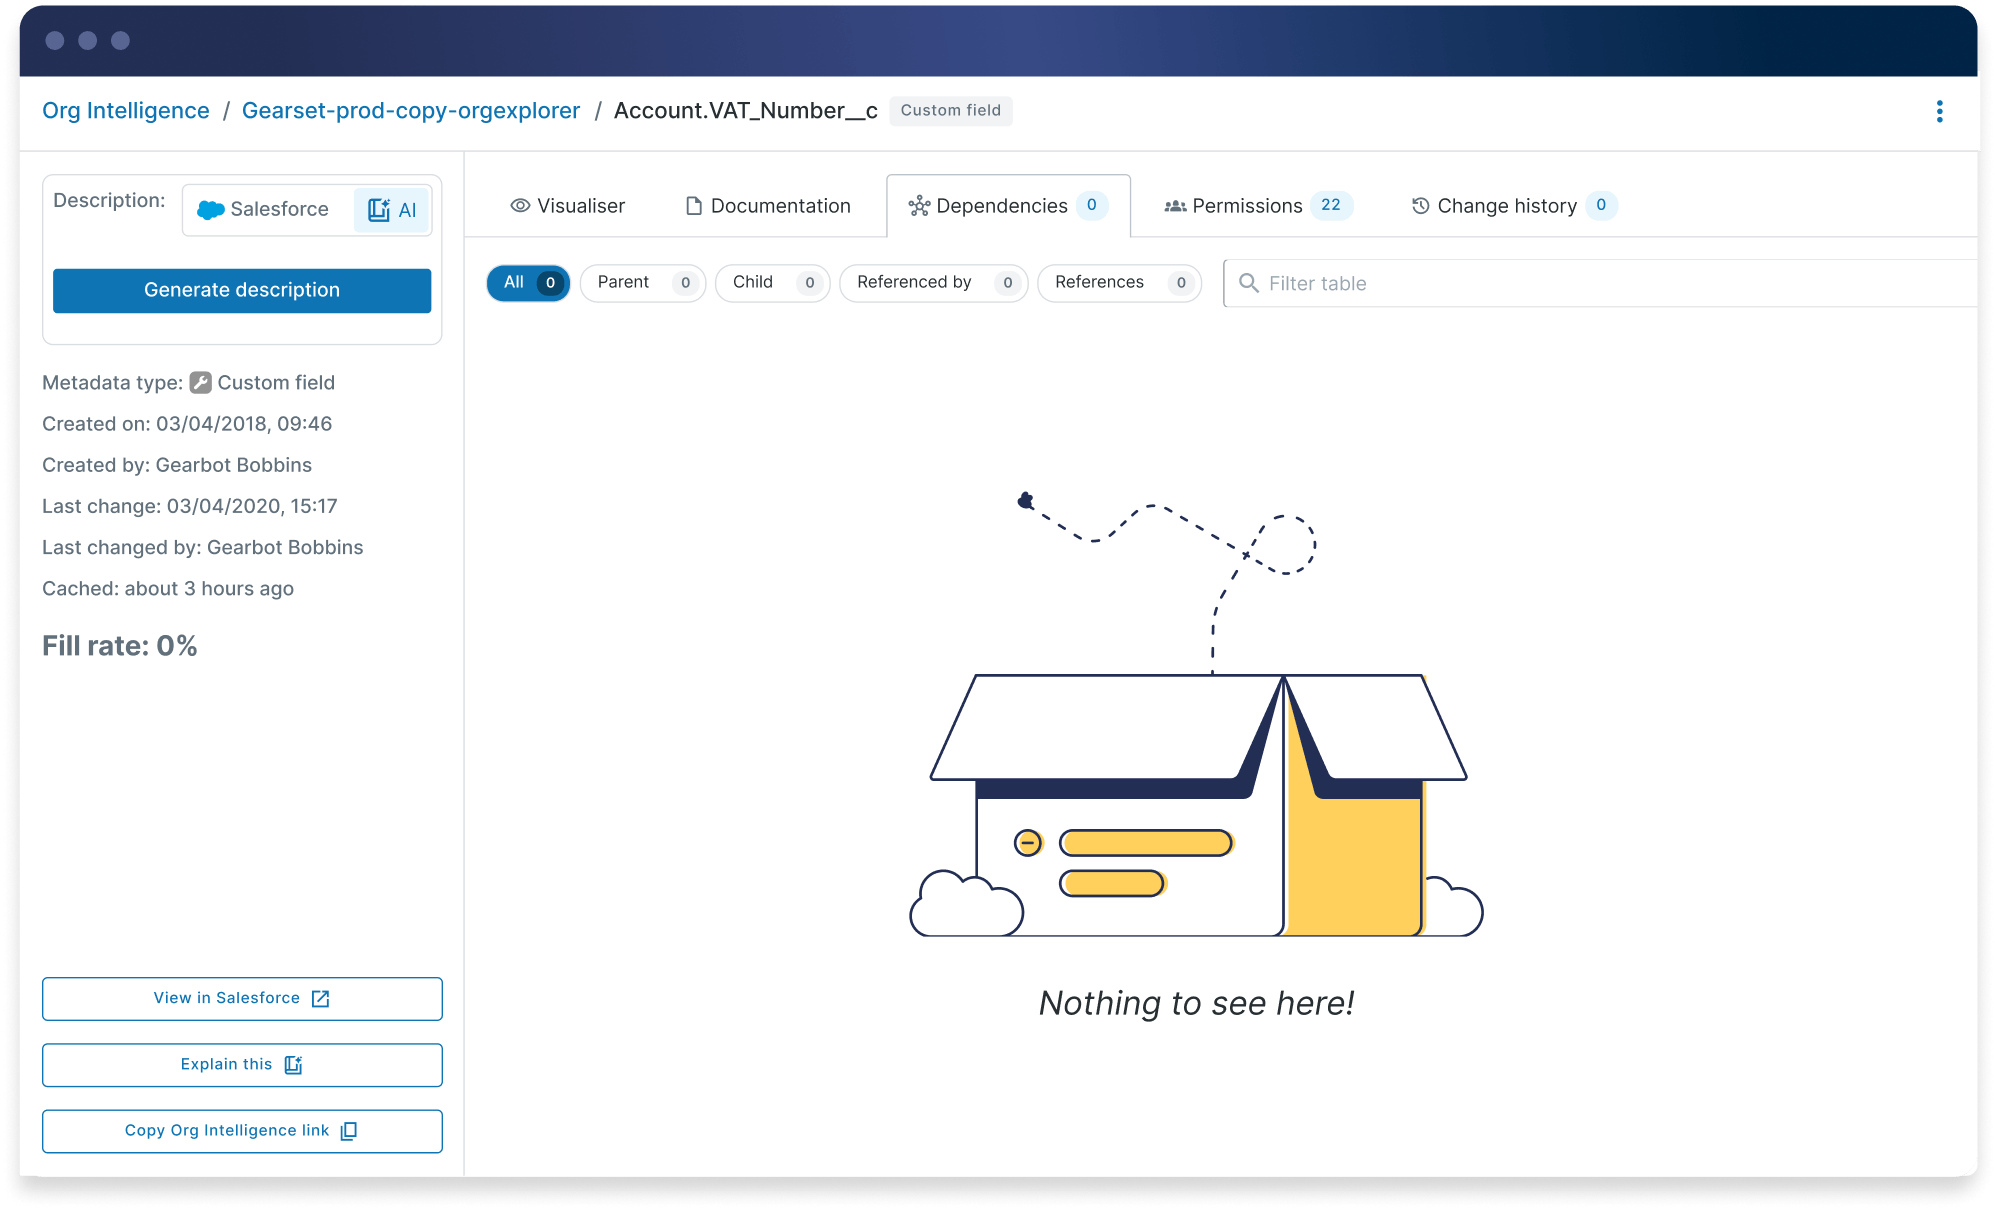Click the Salesforce cloud icon in Description
The height and width of the screenshot is (1211, 2000).
[x=211, y=209]
